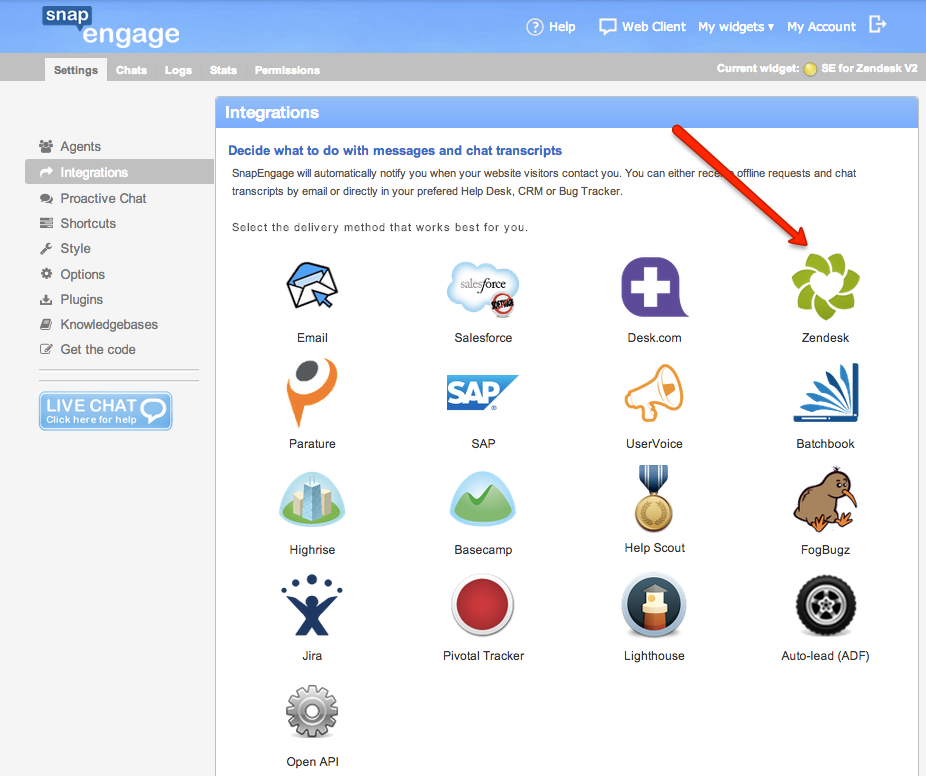Click the green Zendesk logo
This screenshot has width=926, height=776.
[x=825, y=286]
